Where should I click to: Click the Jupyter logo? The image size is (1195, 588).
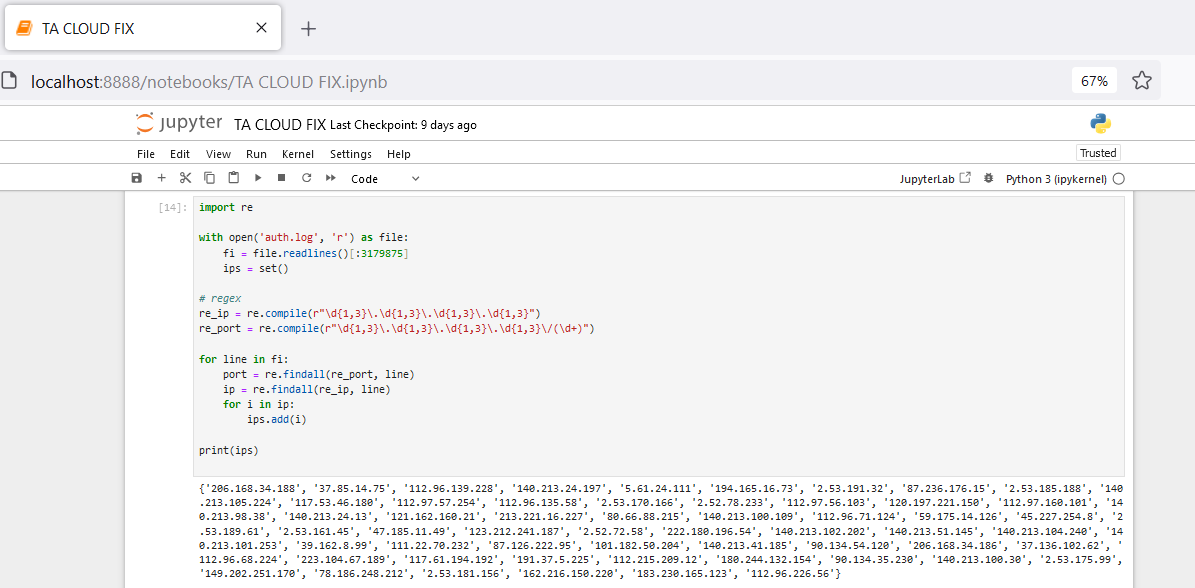[x=179, y=123]
